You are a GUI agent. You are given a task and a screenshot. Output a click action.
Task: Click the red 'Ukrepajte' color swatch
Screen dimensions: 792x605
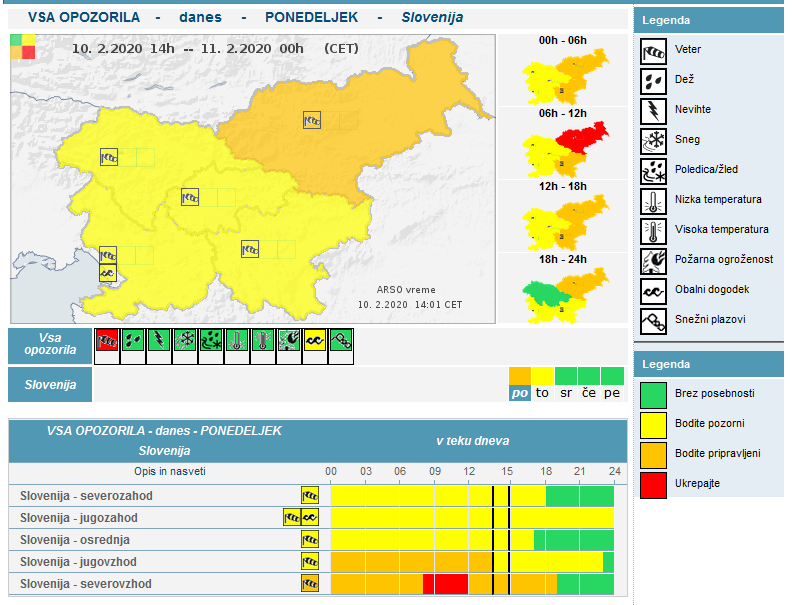click(653, 485)
